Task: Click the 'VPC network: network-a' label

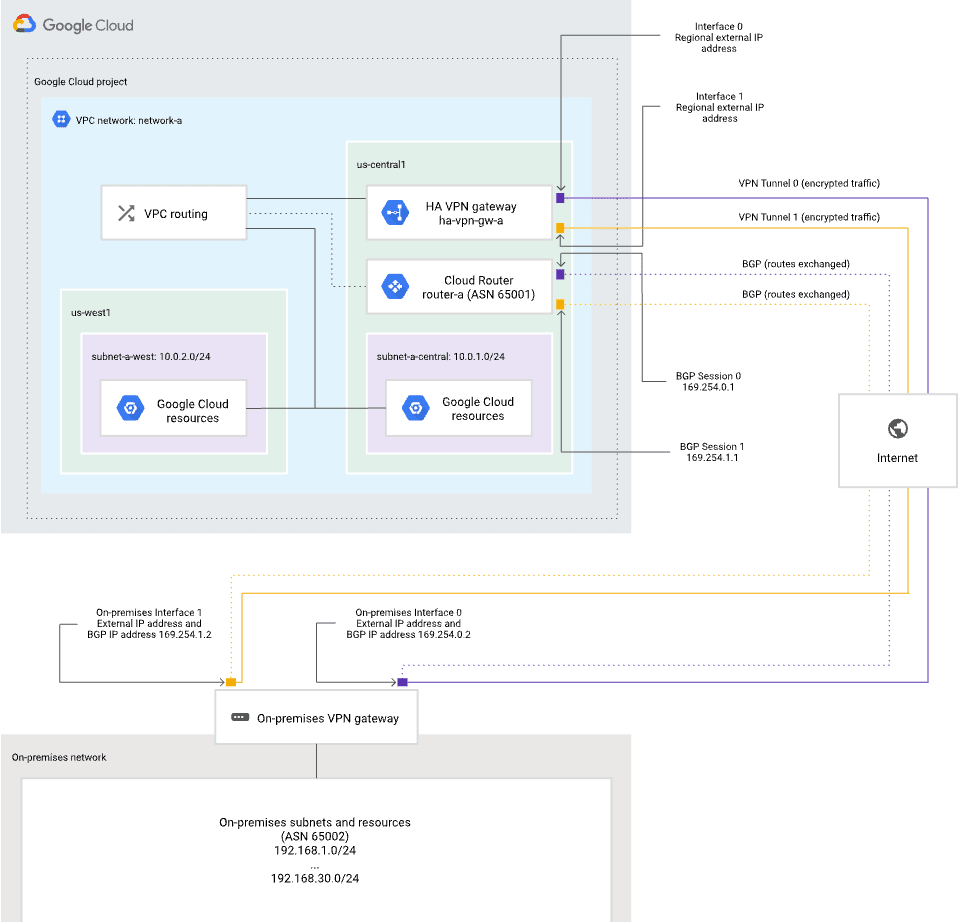Action: 129,120
